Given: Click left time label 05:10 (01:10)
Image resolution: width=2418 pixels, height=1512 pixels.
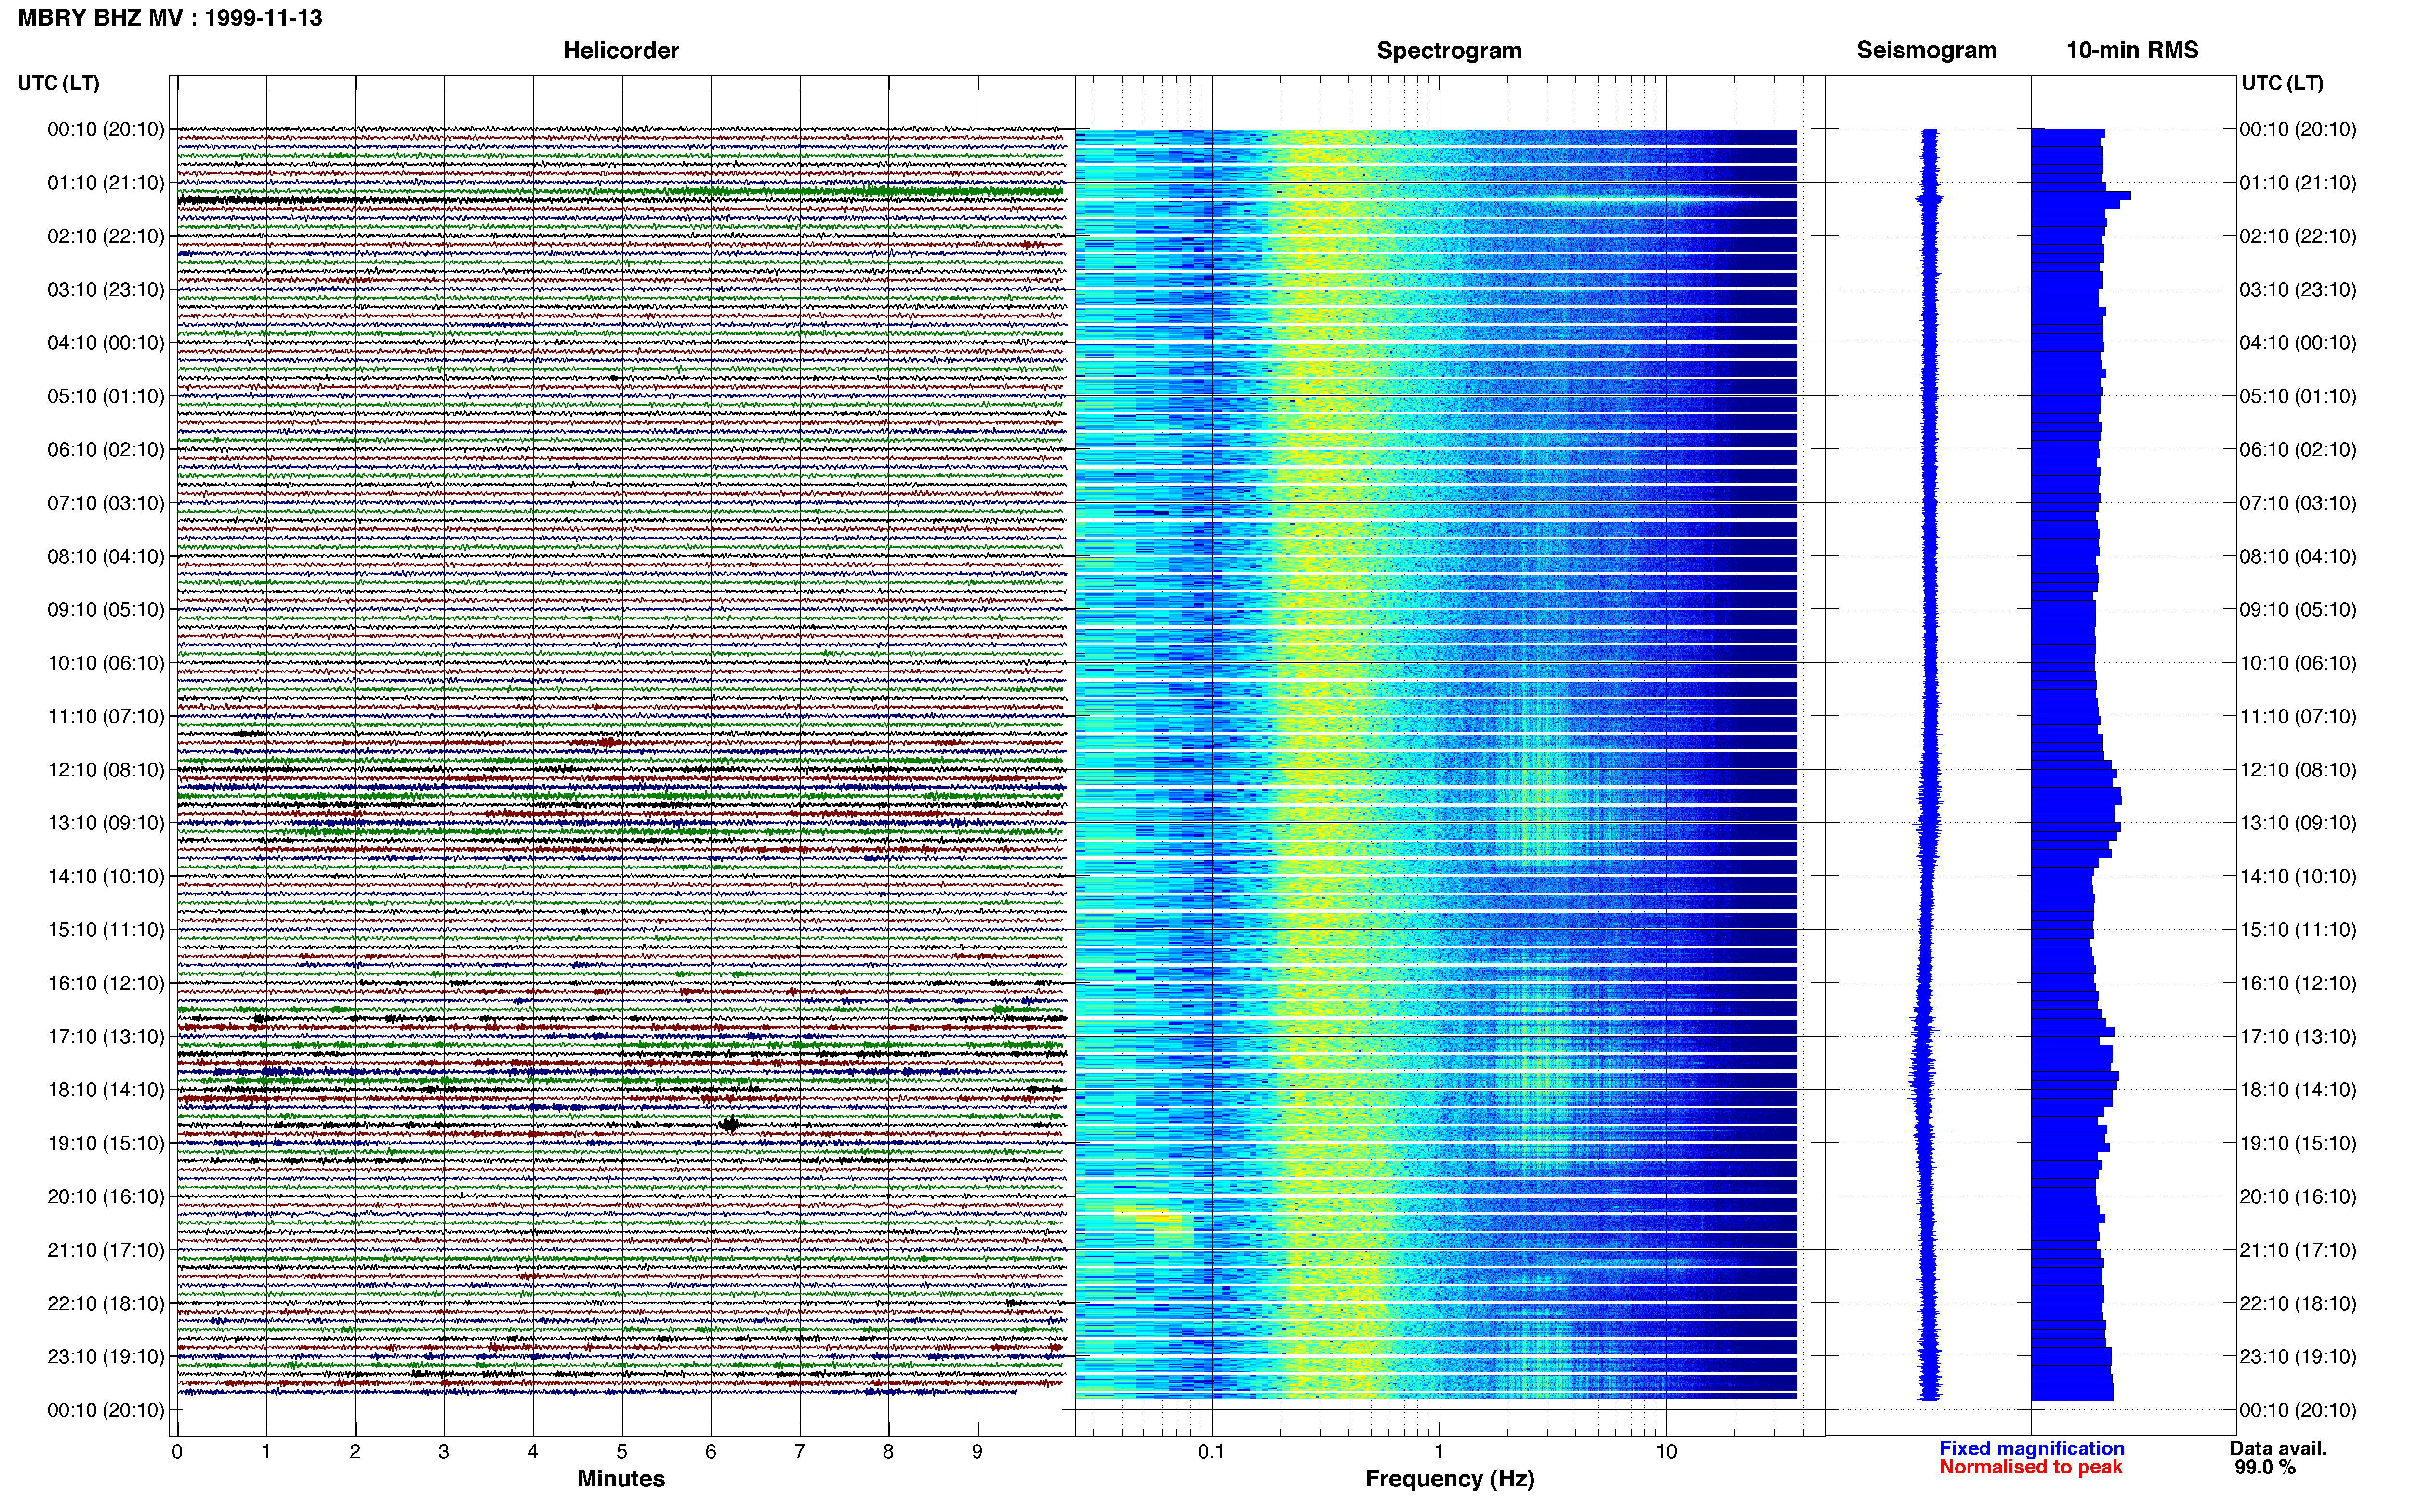Looking at the screenshot, I should (x=105, y=396).
